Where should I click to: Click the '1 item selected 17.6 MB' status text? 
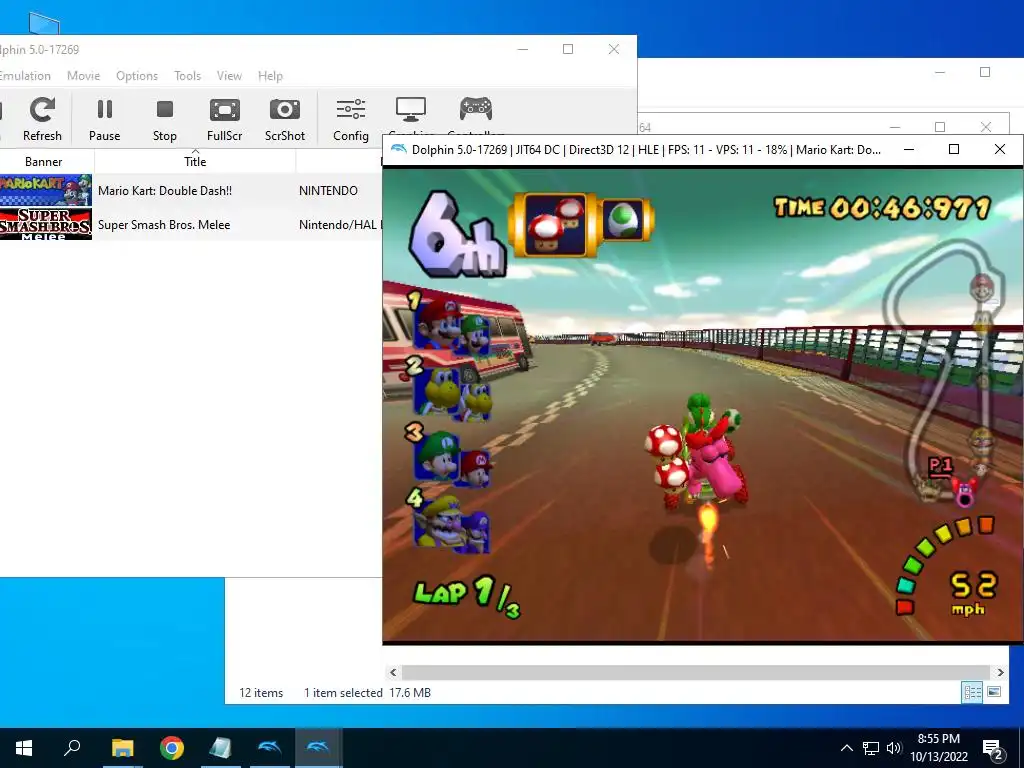pos(367,693)
